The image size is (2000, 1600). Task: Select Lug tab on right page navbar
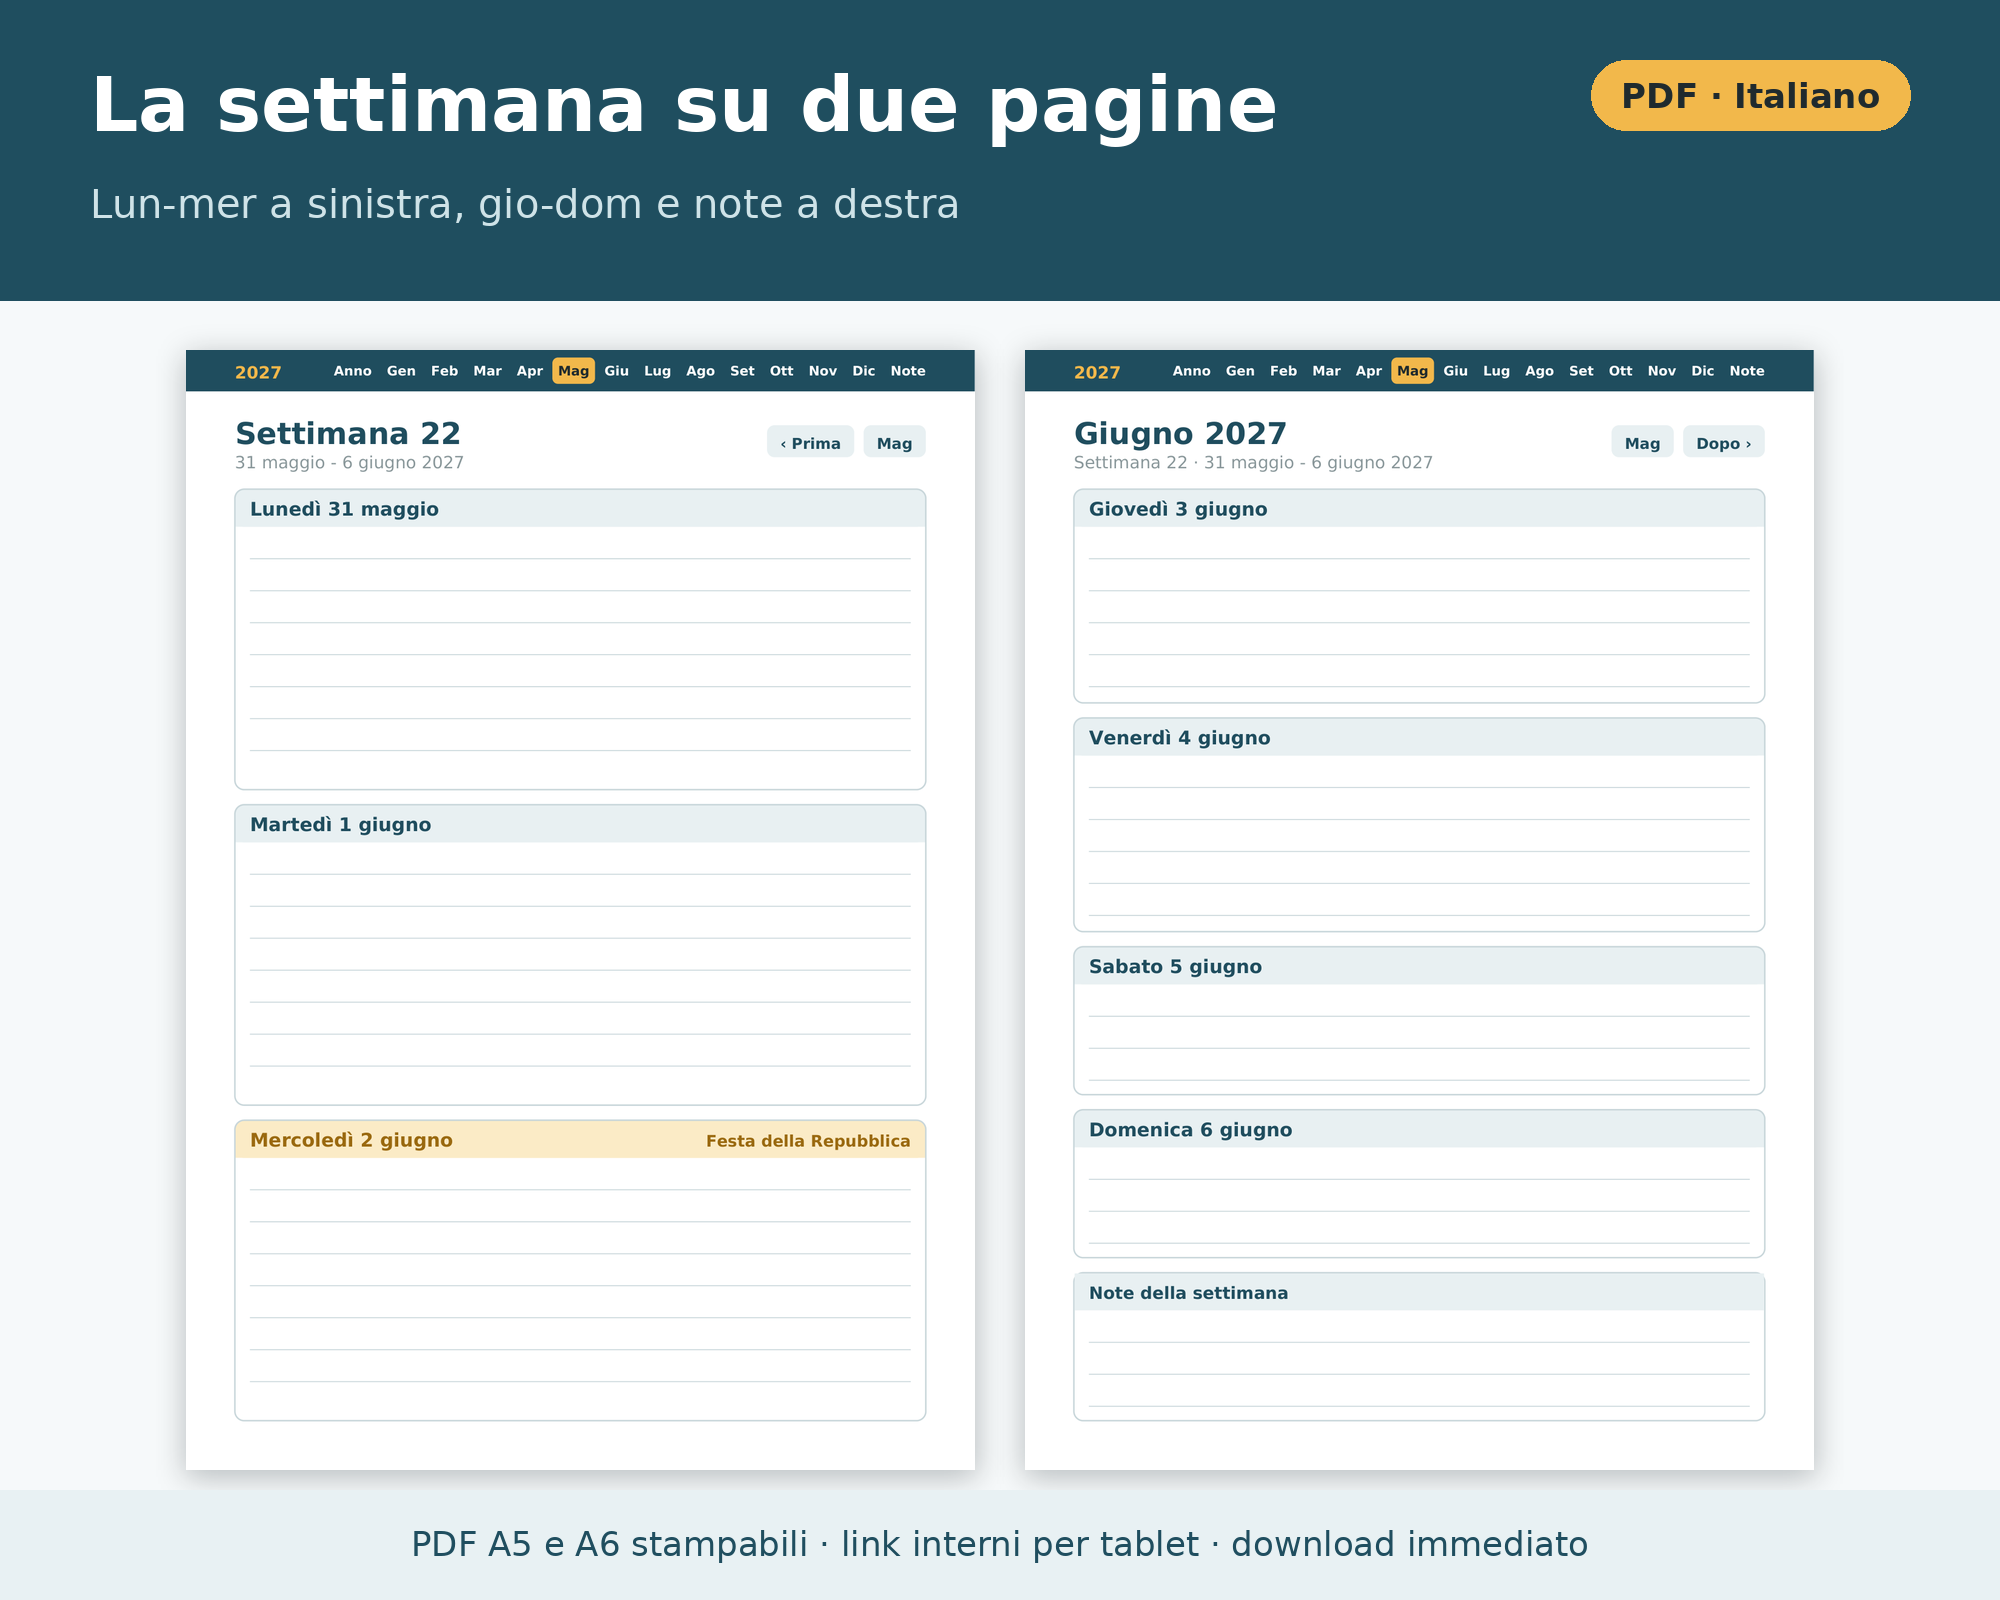click(1496, 371)
